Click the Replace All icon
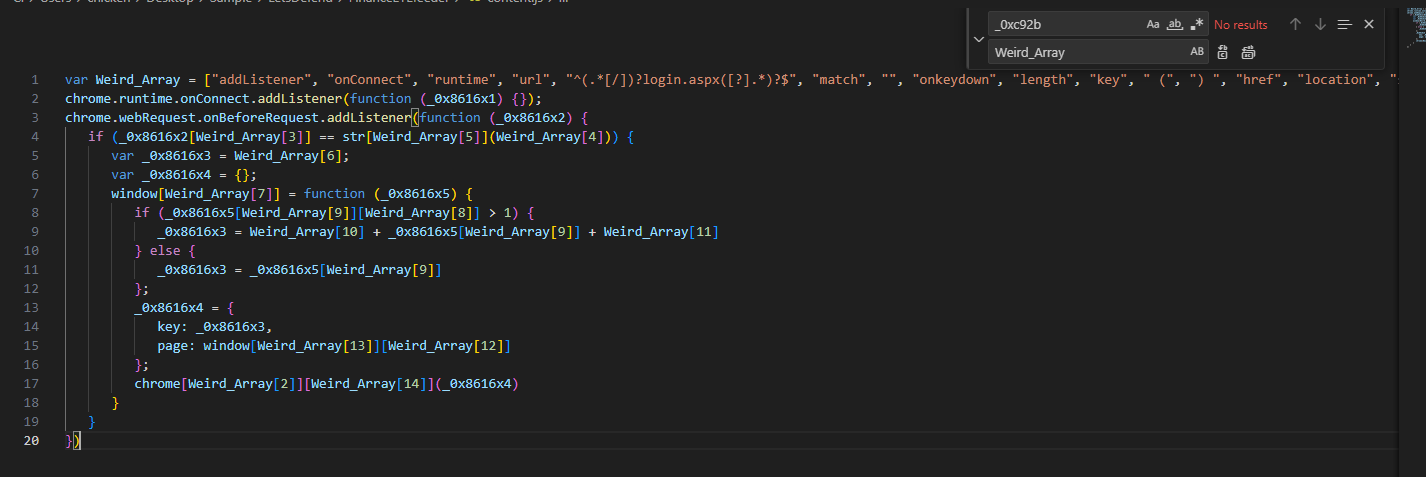The height and width of the screenshot is (477, 1426). [1249, 52]
